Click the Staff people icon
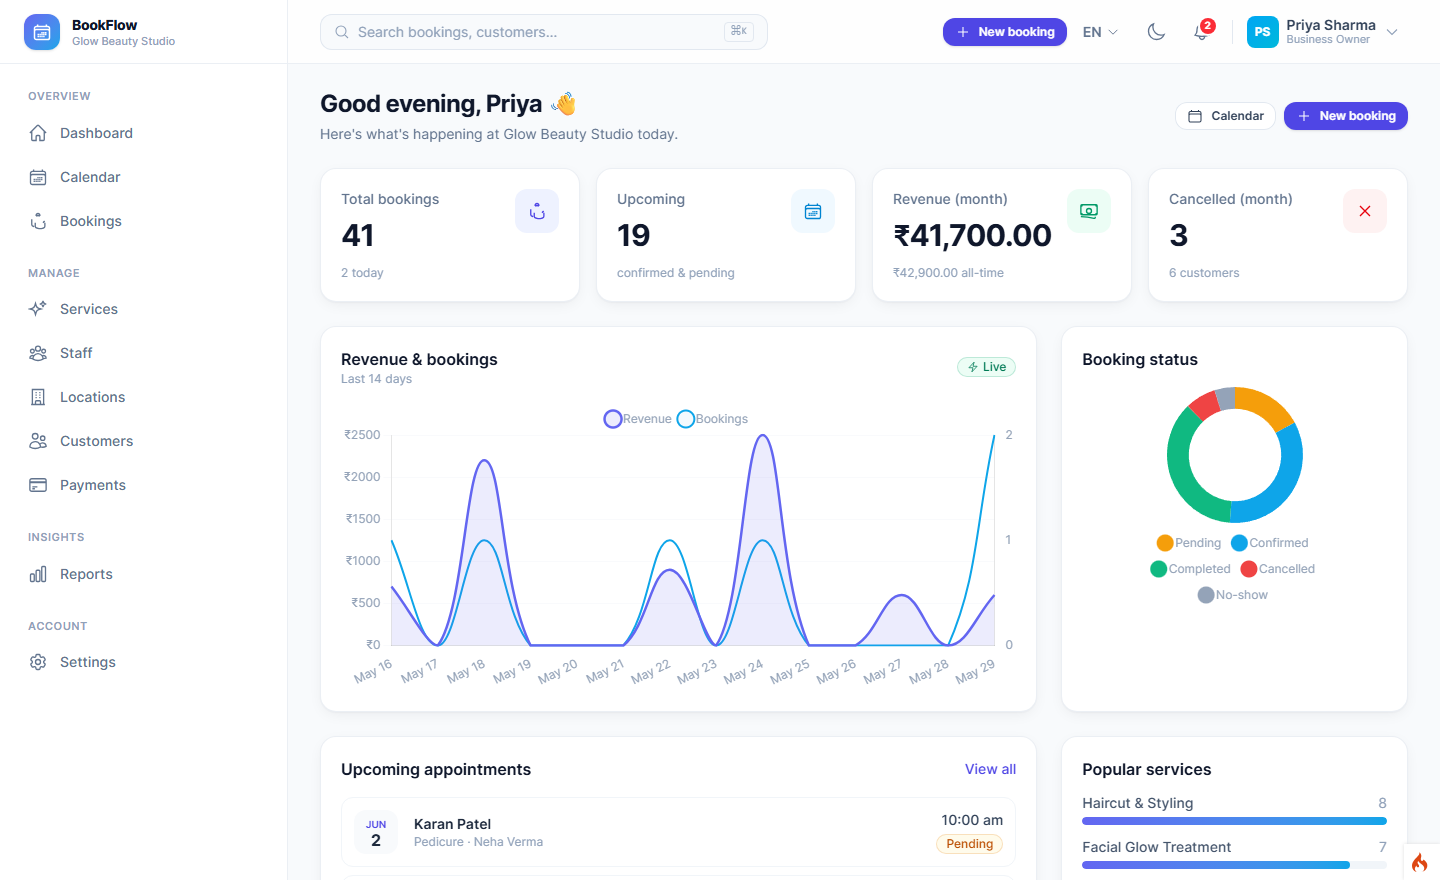This screenshot has width=1440, height=880. click(38, 353)
